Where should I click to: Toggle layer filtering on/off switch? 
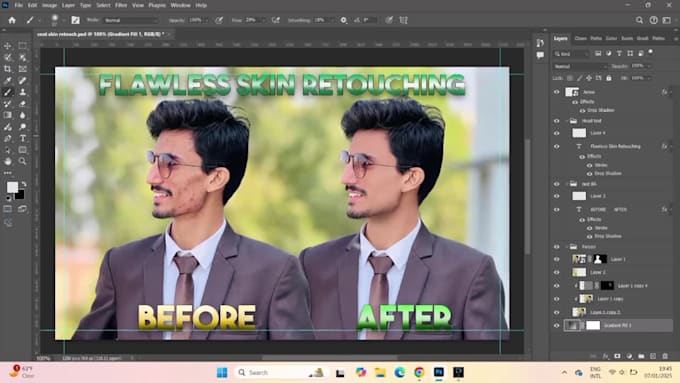coord(651,52)
